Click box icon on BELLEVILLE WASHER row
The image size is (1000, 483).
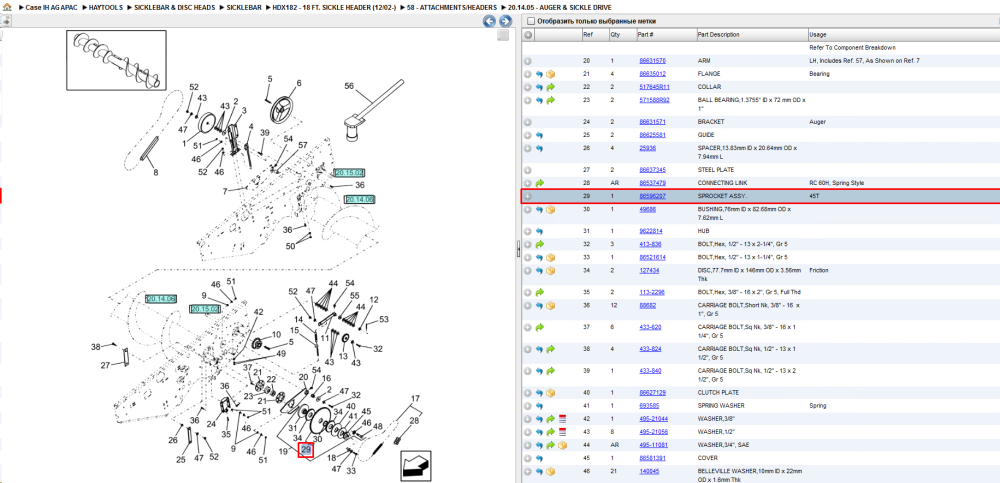[551, 472]
